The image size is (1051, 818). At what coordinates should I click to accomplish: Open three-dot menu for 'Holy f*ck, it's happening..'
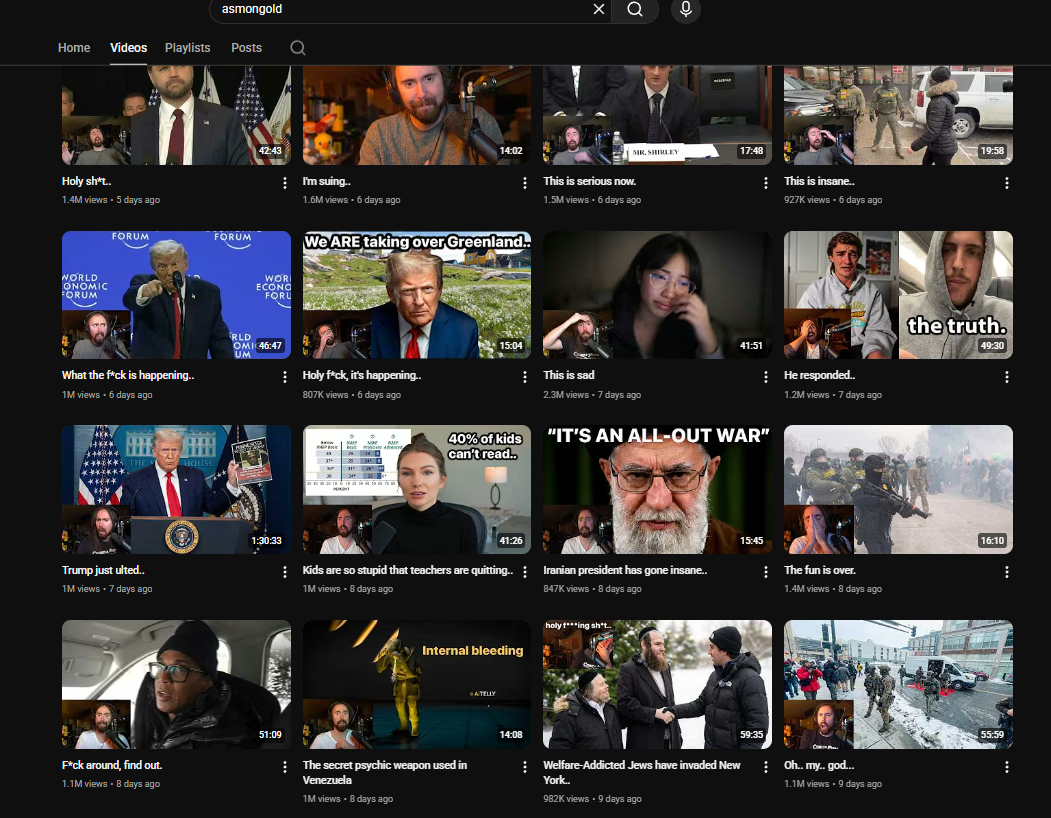coord(525,377)
